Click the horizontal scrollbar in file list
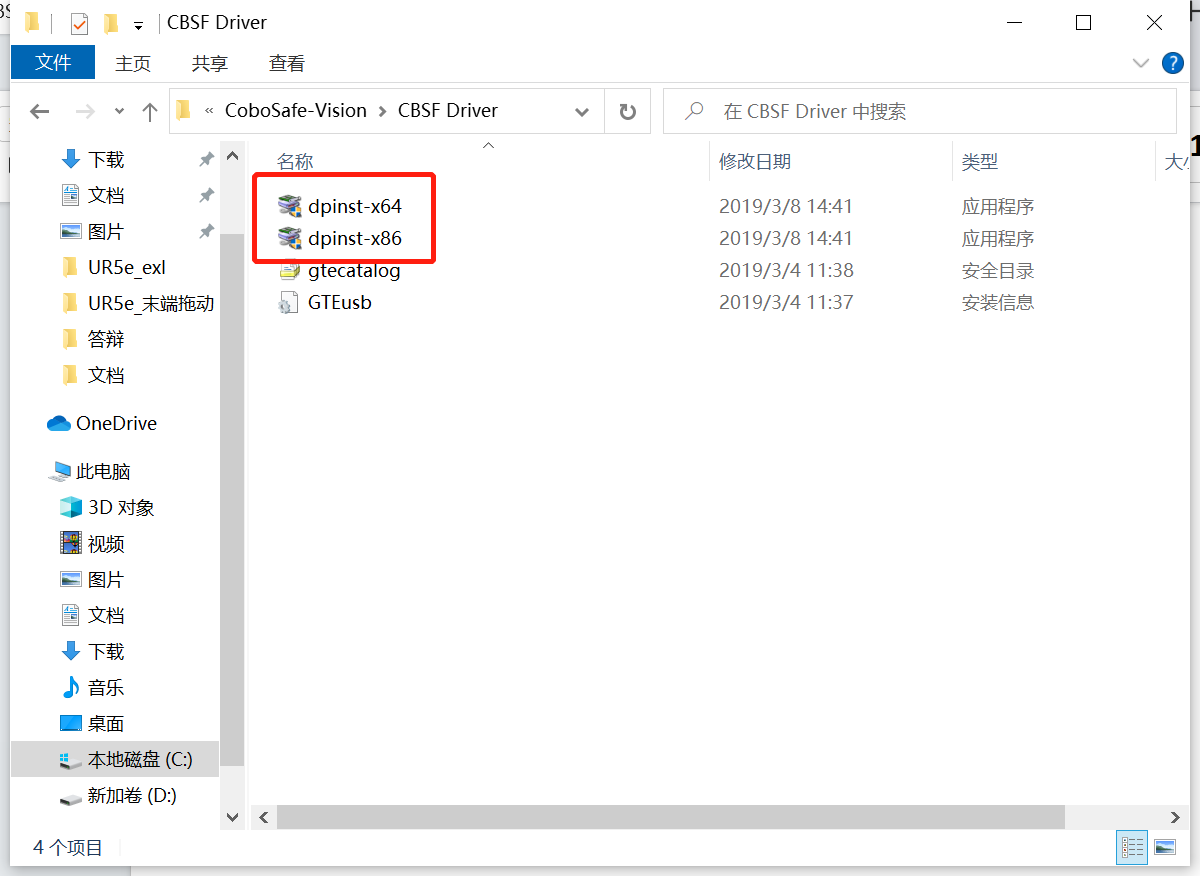The image size is (1200, 876). [670, 817]
